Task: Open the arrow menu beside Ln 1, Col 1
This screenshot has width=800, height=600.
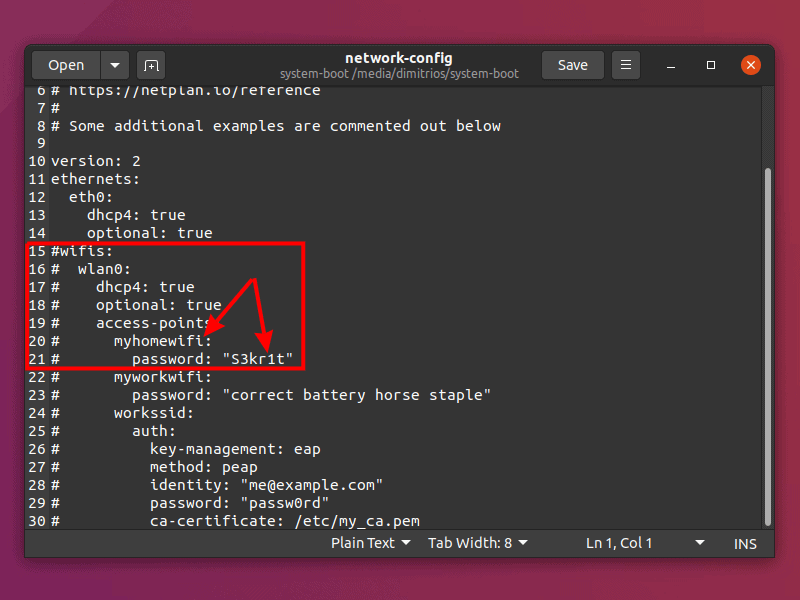Action: pos(700,543)
